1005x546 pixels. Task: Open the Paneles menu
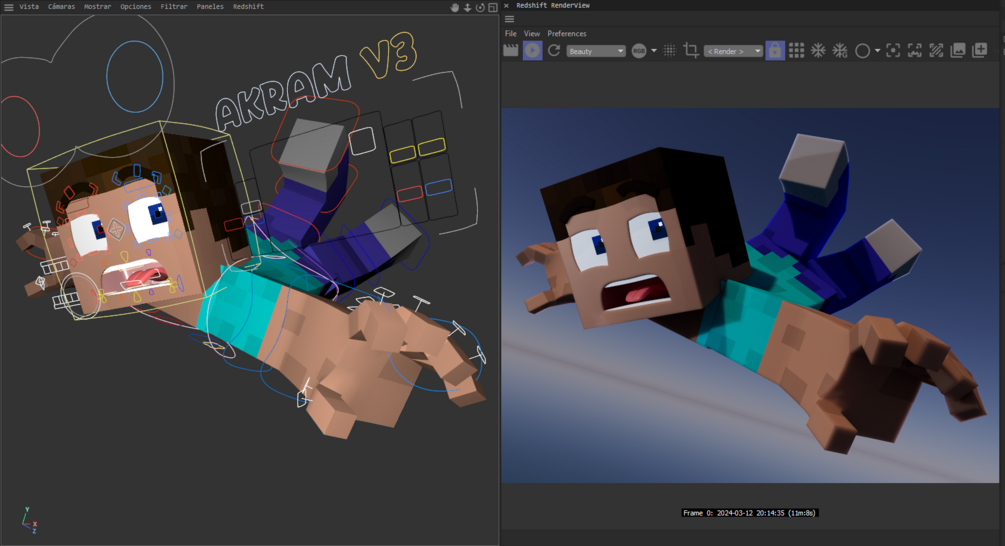(x=210, y=6)
